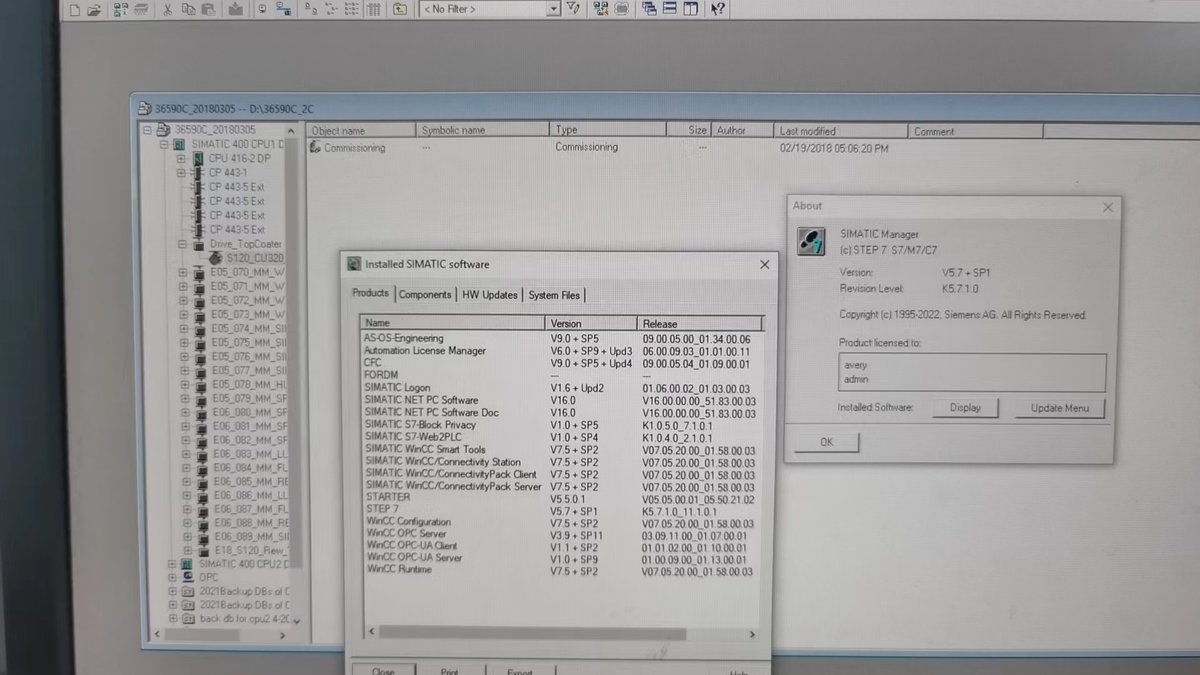This screenshot has height=675, width=1200.
Task: Switch to the Products tab
Action: tap(370, 293)
